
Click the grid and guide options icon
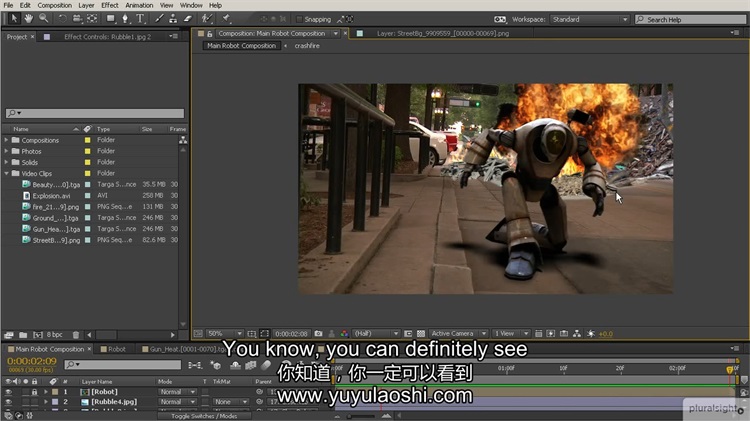252,333
